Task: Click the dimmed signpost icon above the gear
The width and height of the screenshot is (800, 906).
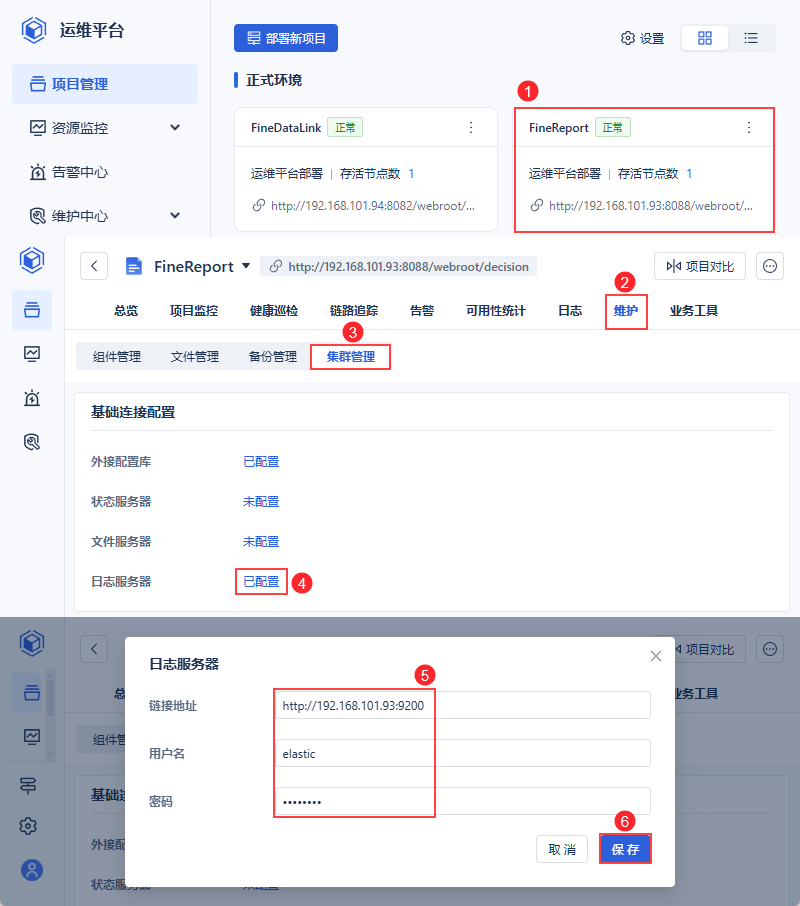Action: (28, 785)
